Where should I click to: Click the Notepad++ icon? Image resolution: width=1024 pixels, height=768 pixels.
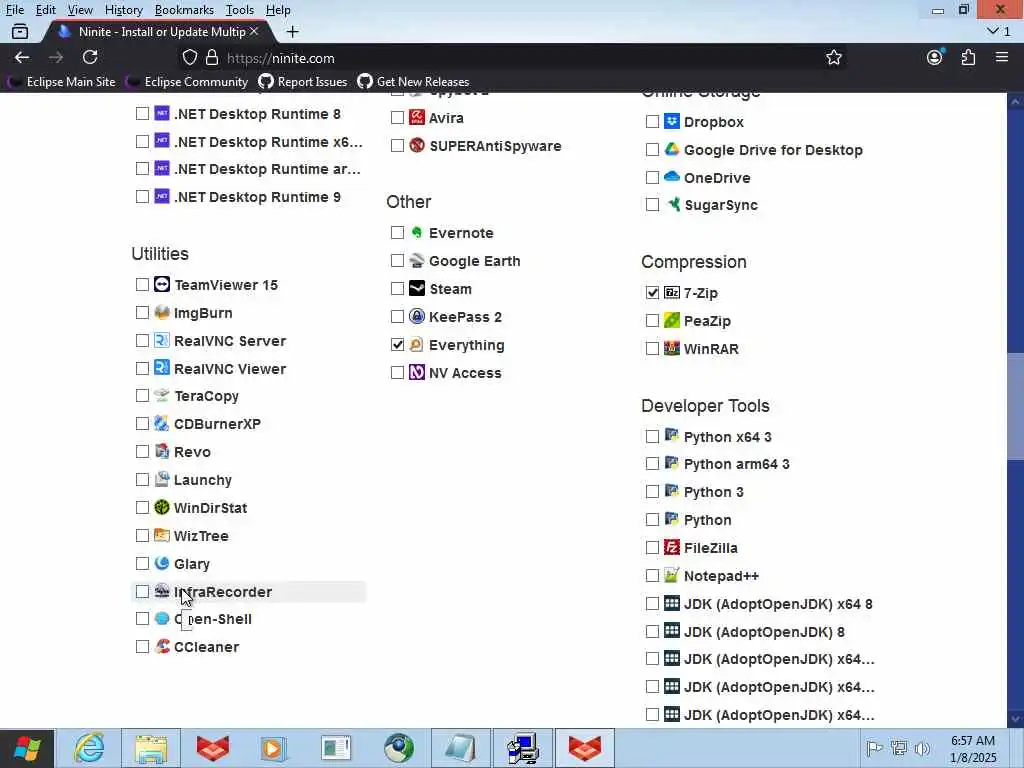pos(671,575)
